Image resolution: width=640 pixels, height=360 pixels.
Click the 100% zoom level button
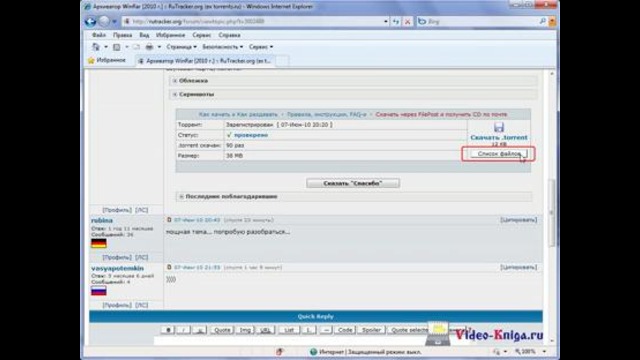[x=525, y=351]
